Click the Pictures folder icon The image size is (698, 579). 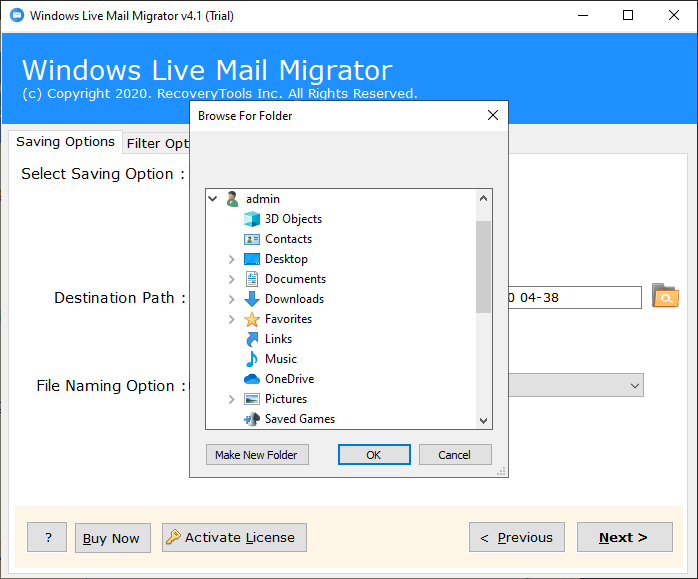252,399
